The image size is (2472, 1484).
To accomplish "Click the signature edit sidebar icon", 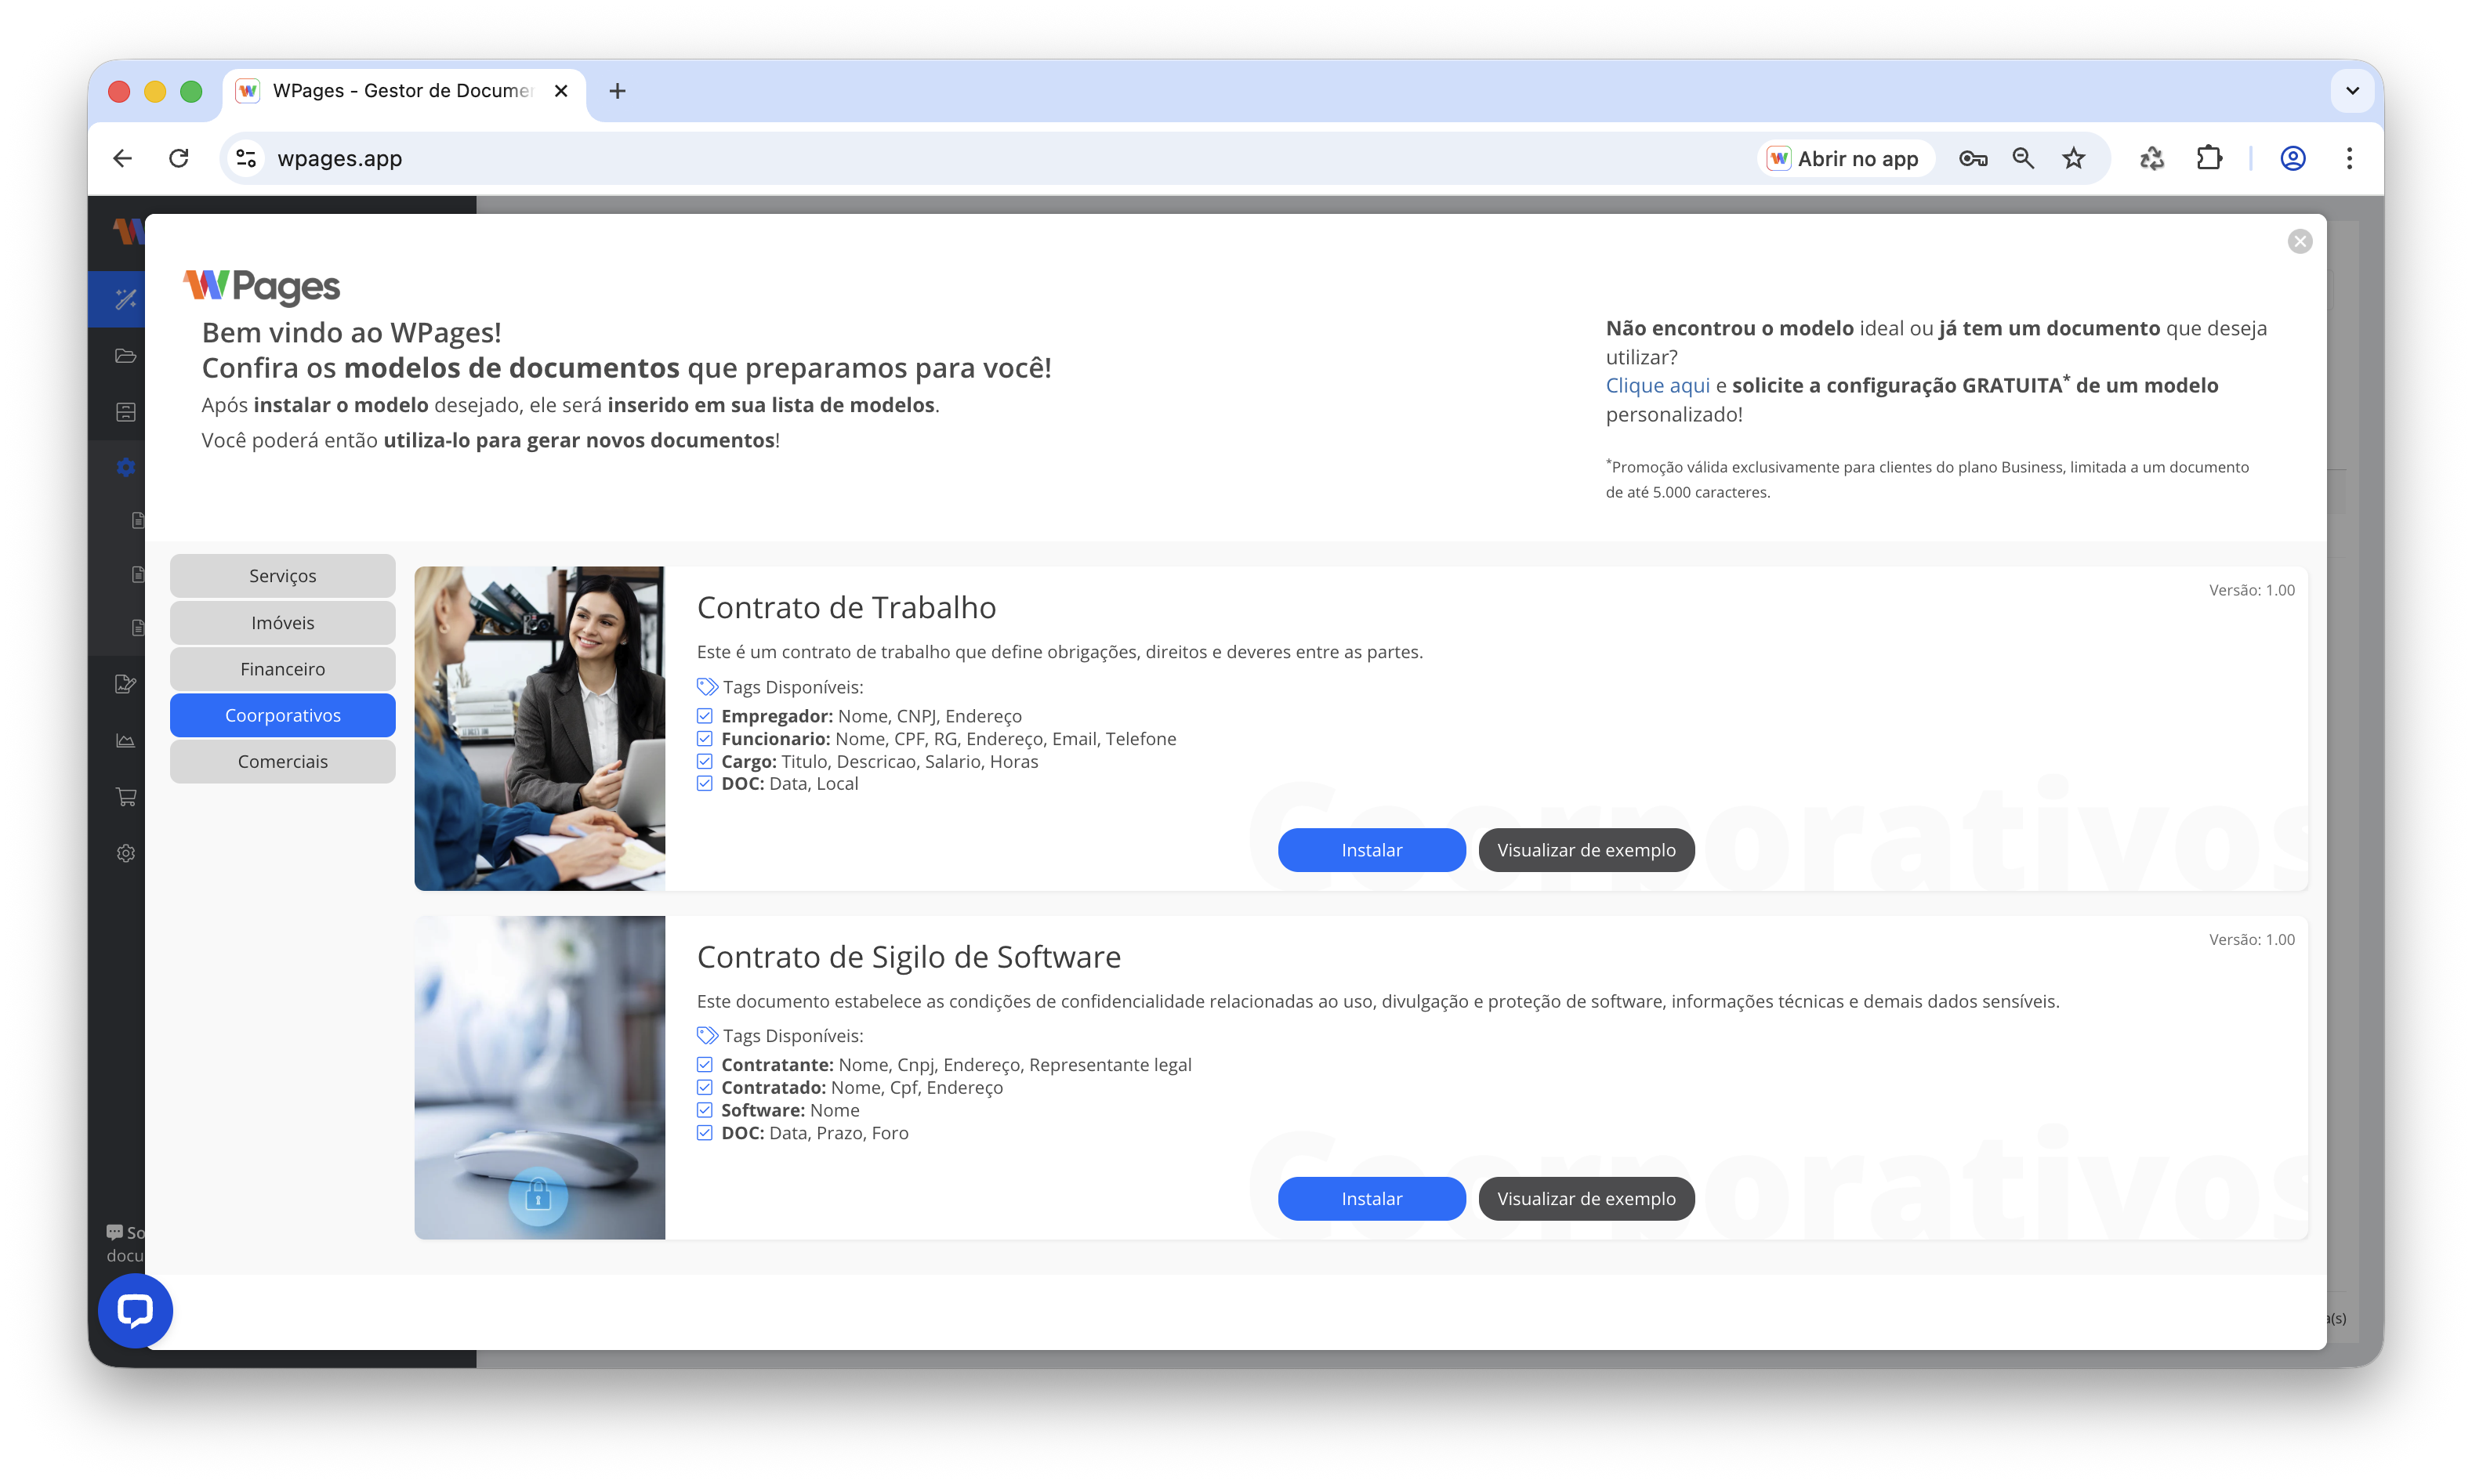I will (125, 684).
